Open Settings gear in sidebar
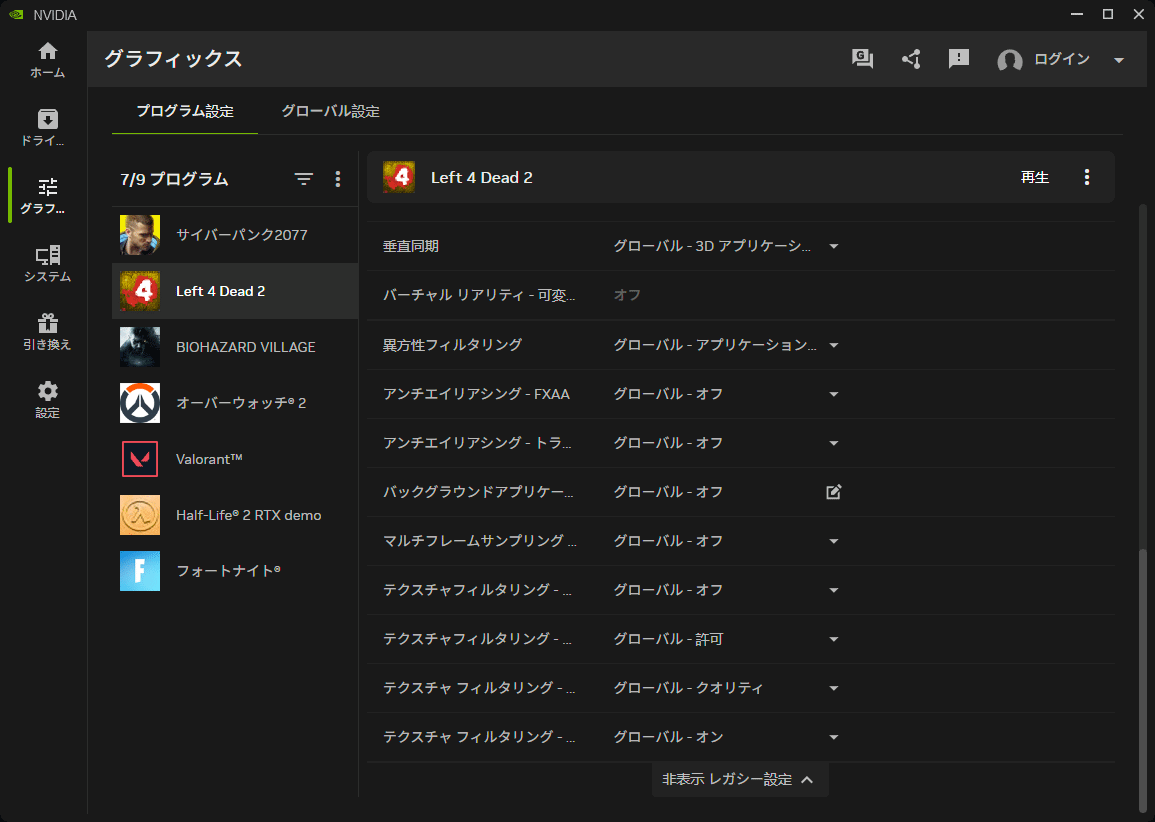This screenshot has width=1155, height=822. point(47,399)
